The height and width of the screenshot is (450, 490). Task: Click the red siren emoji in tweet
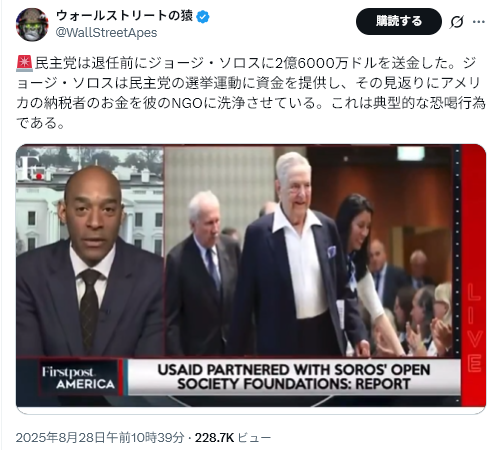point(25,63)
